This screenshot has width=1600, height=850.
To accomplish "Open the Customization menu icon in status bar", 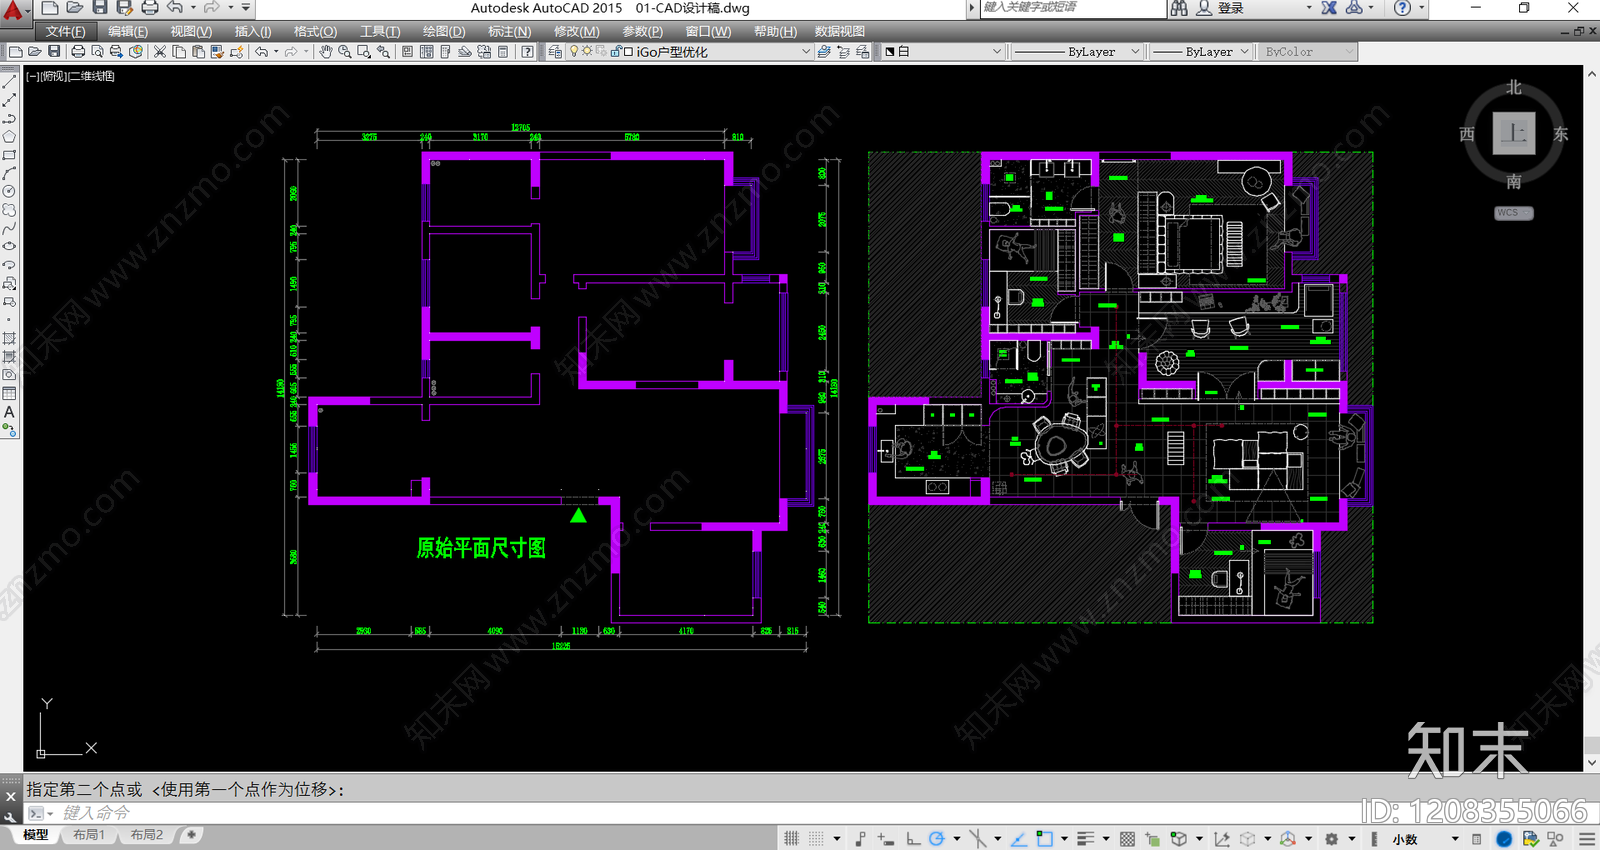I will tap(1587, 839).
